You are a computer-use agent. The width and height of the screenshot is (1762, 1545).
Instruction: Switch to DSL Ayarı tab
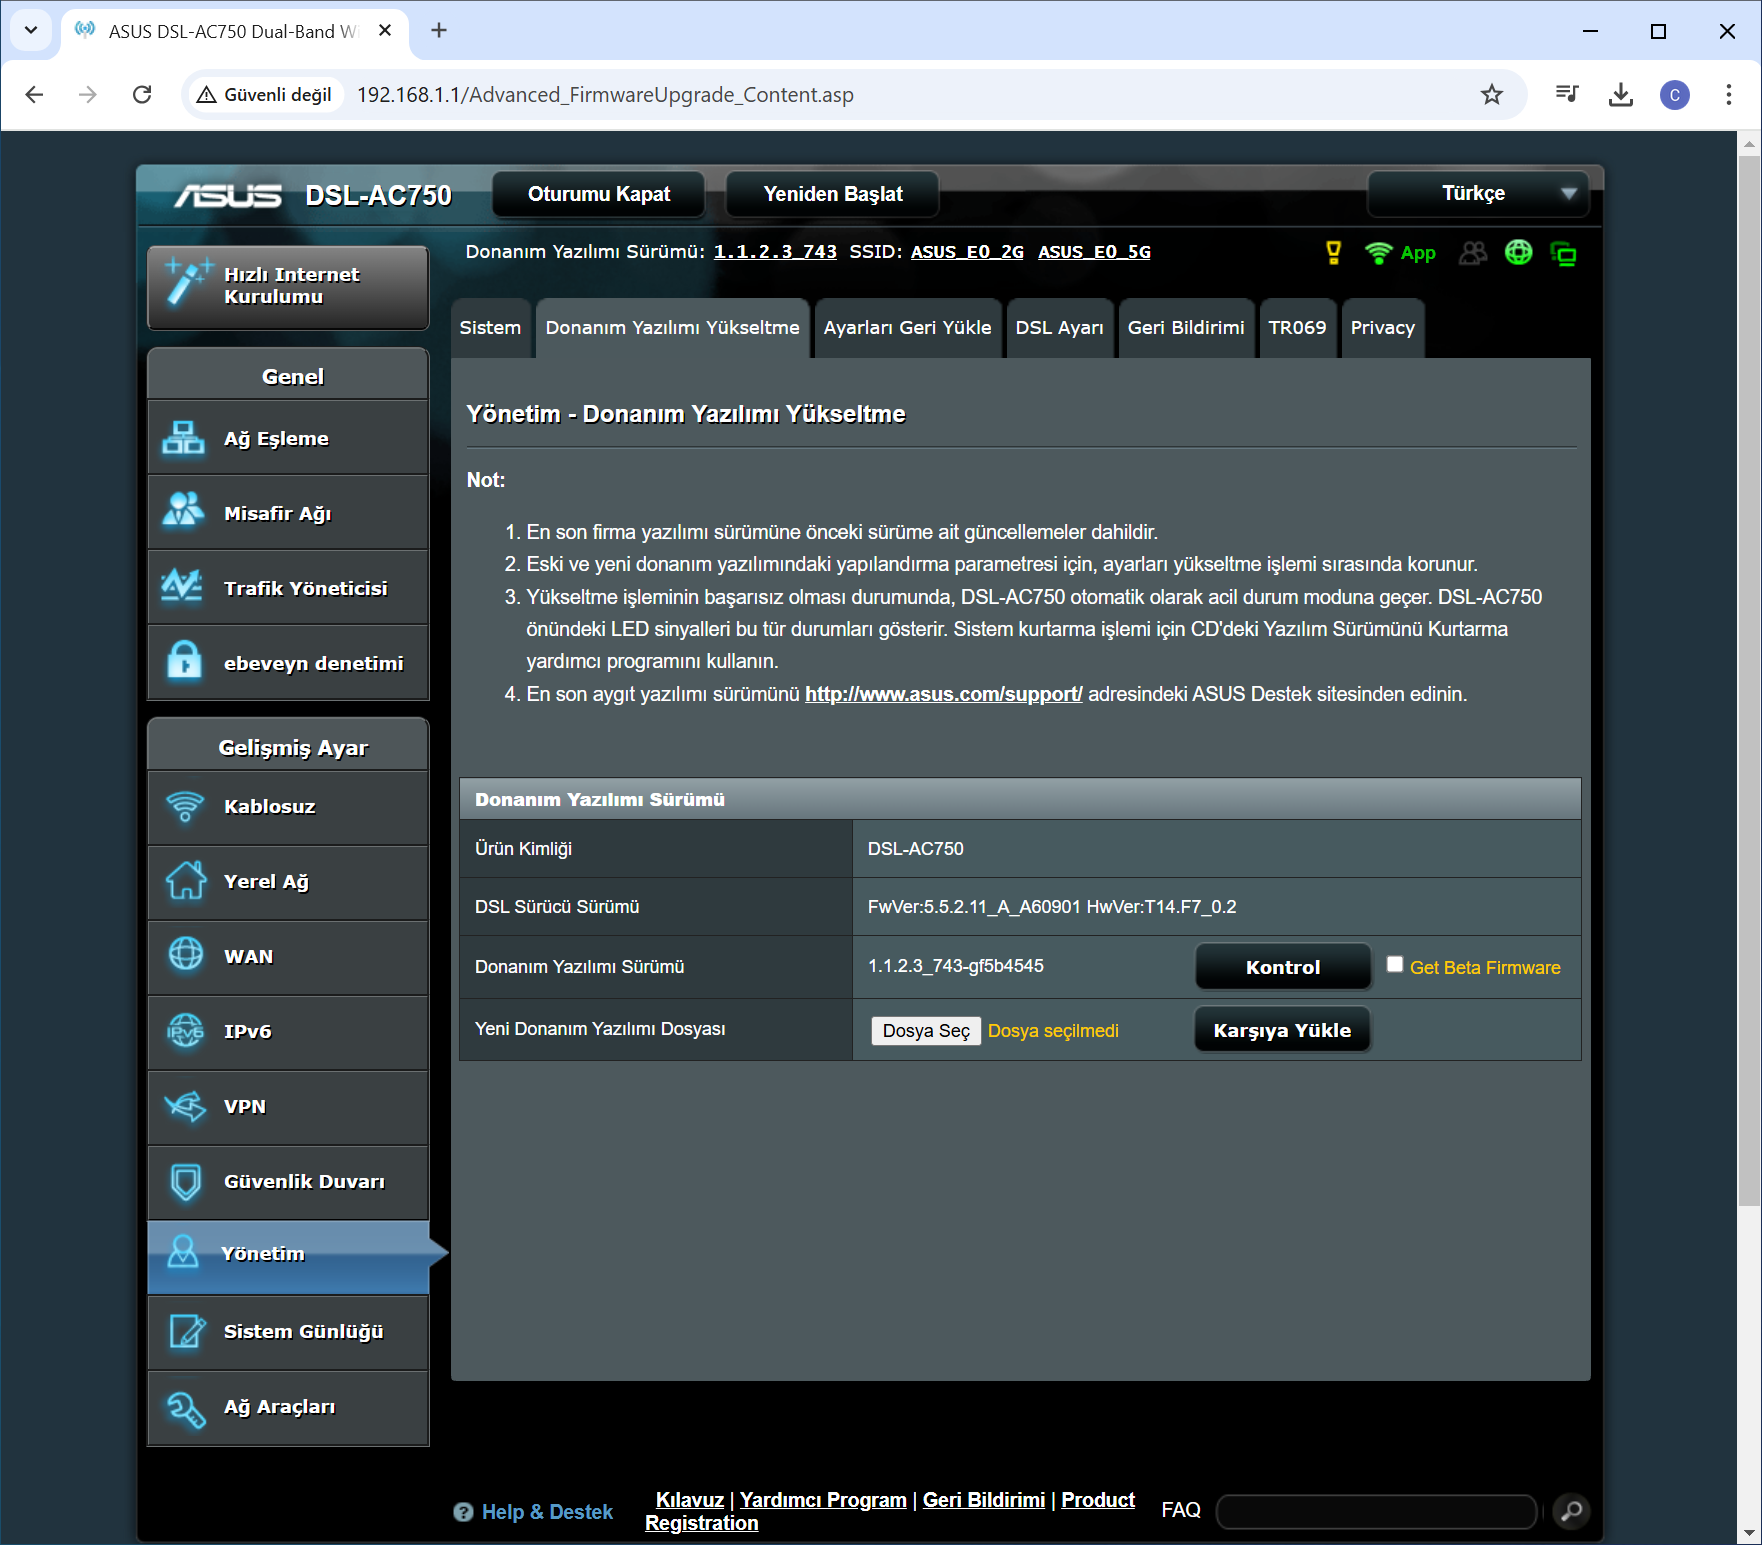(1059, 328)
